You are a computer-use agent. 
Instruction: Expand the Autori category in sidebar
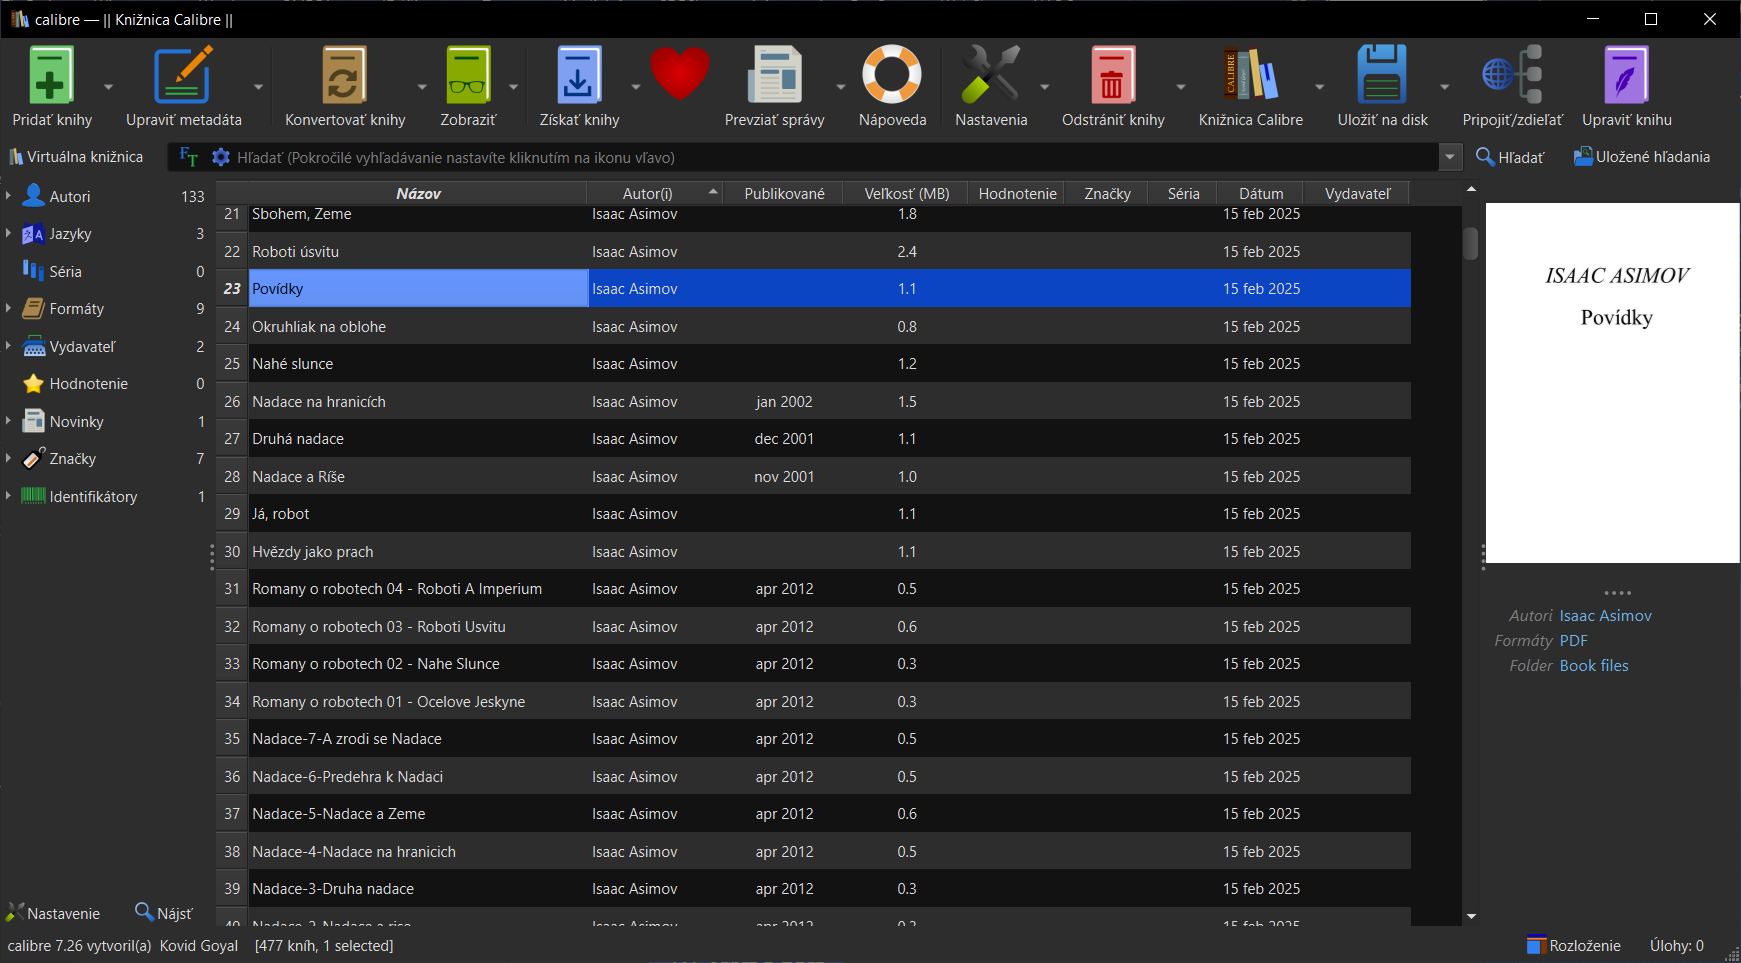pos(8,196)
